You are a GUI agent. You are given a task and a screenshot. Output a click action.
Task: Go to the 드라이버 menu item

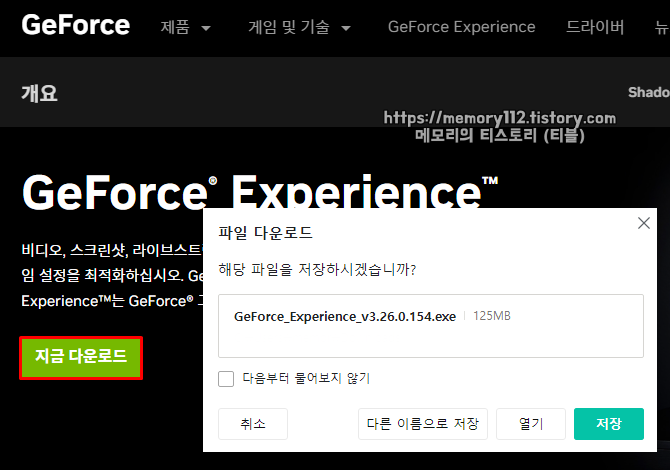point(595,27)
